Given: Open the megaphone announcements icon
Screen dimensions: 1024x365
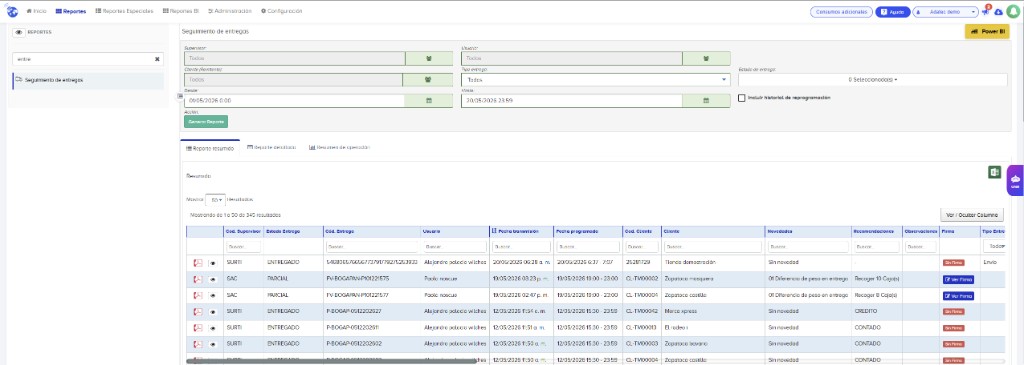Looking at the screenshot, I should pyautogui.click(x=985, y=12).
